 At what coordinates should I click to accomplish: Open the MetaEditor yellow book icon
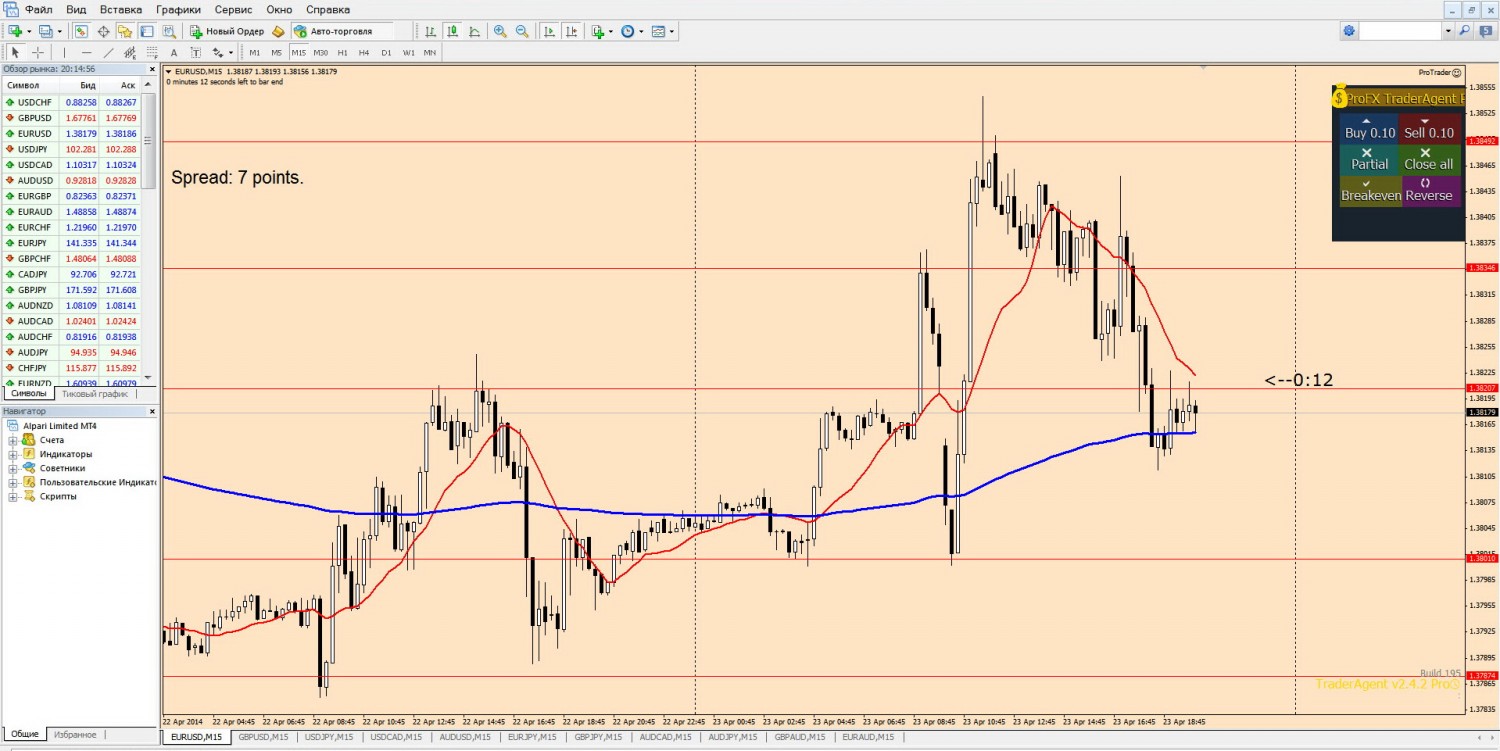278,31
